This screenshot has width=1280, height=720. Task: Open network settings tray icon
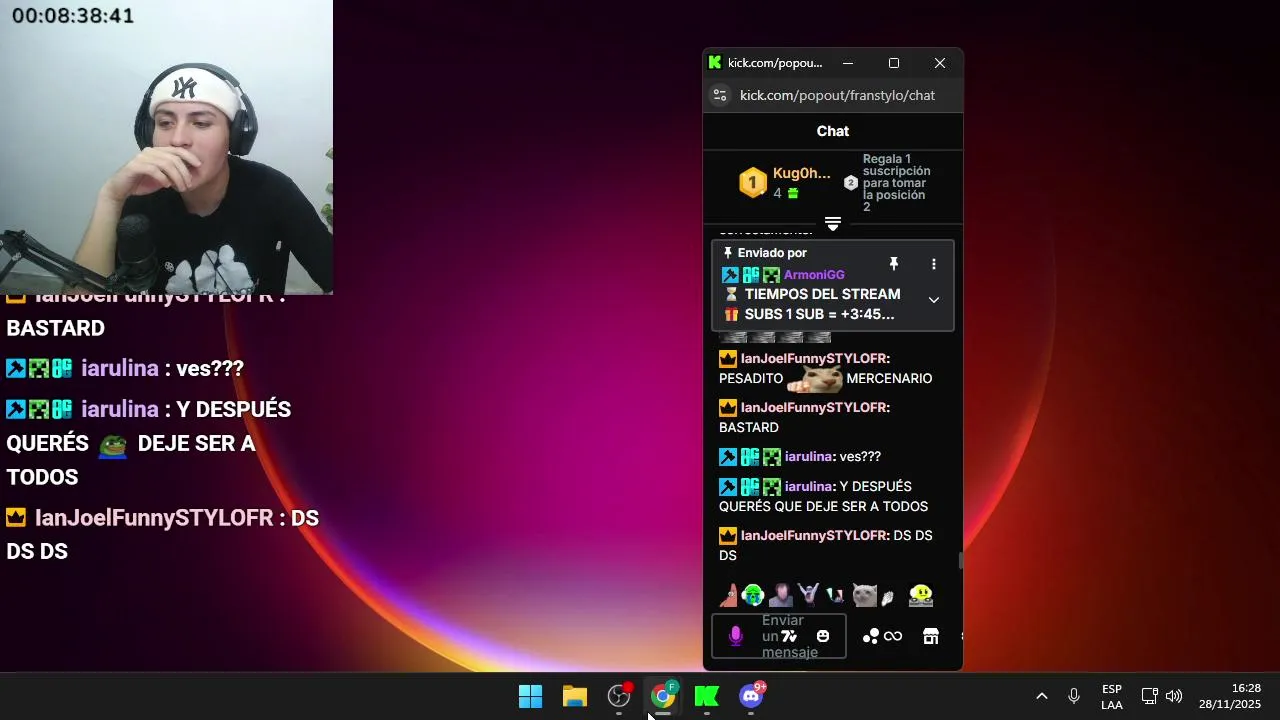(x=1150, y=696)
